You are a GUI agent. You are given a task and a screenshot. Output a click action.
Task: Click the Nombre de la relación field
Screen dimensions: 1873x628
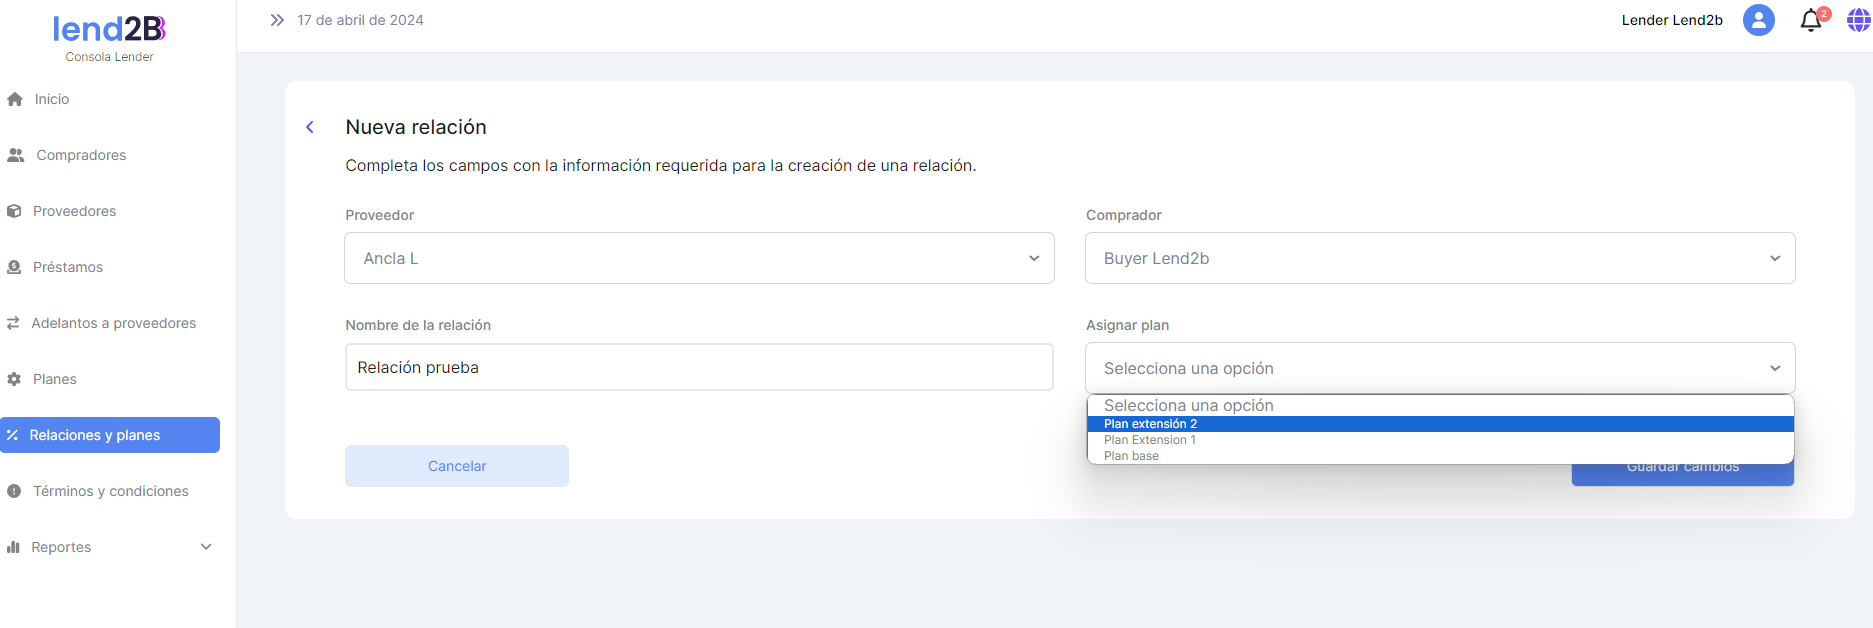699,367
